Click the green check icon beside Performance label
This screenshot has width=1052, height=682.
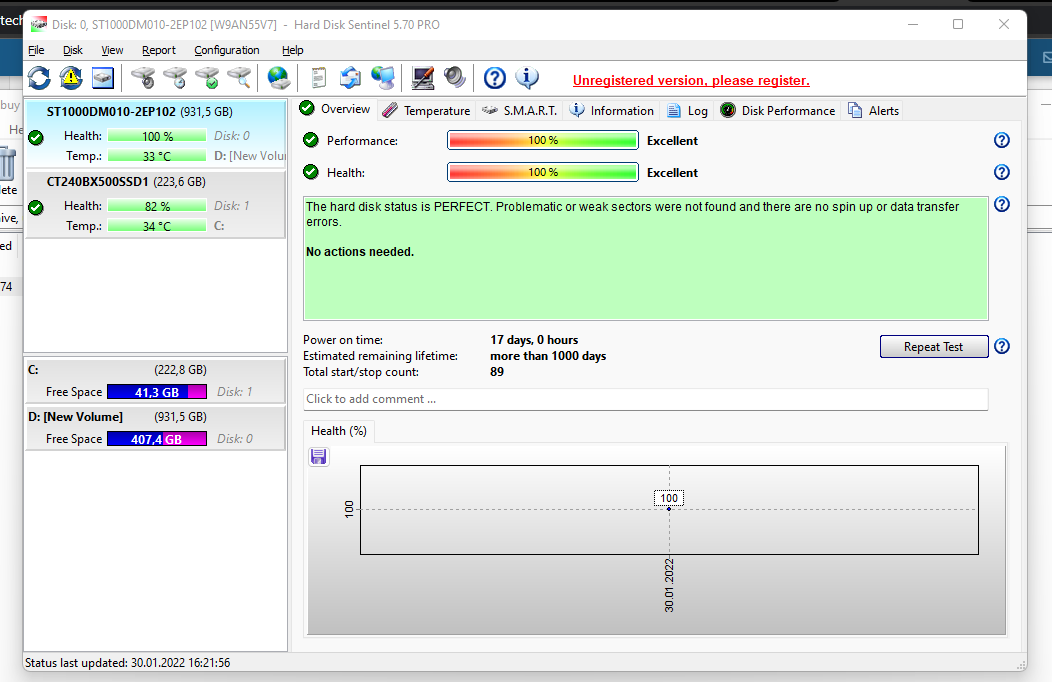pyautogui.click(x=311, y=140)
